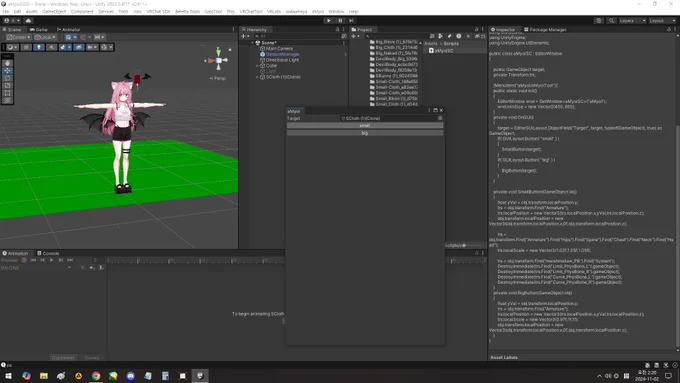Click the big button in aMyoi window

pyautogui.click(x=365, y=133)
